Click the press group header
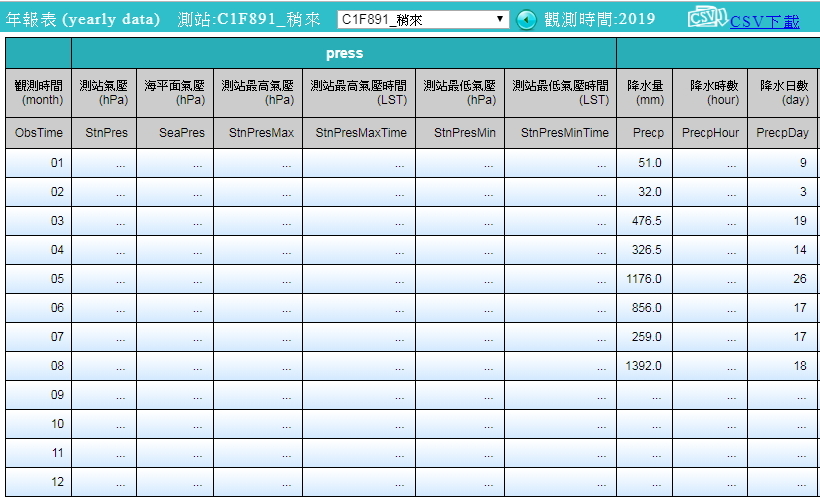 coord(344,53)
